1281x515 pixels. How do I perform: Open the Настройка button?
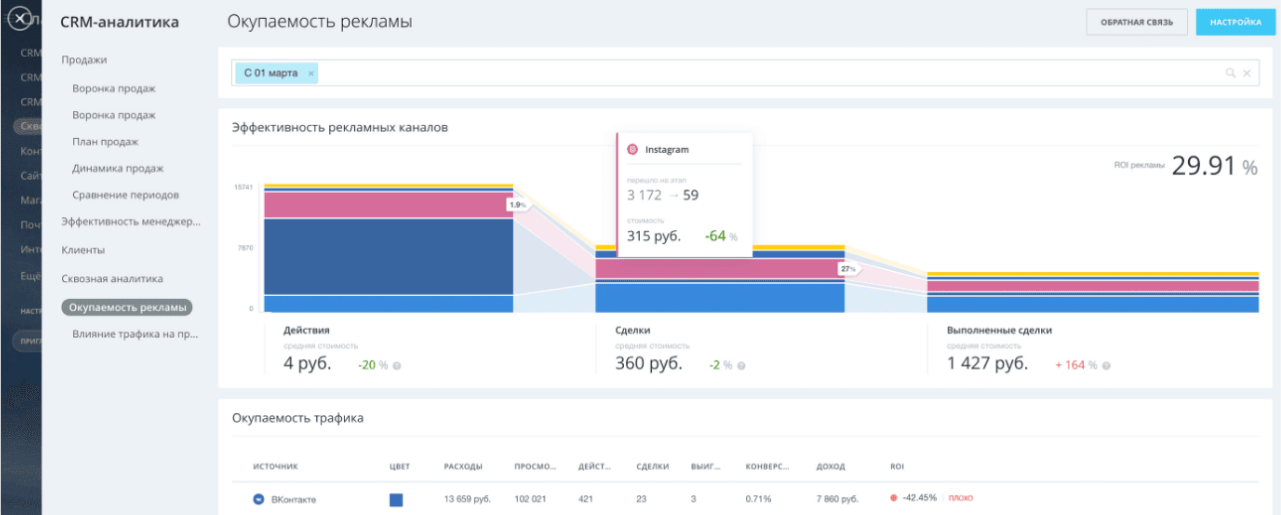[1235, 22]
